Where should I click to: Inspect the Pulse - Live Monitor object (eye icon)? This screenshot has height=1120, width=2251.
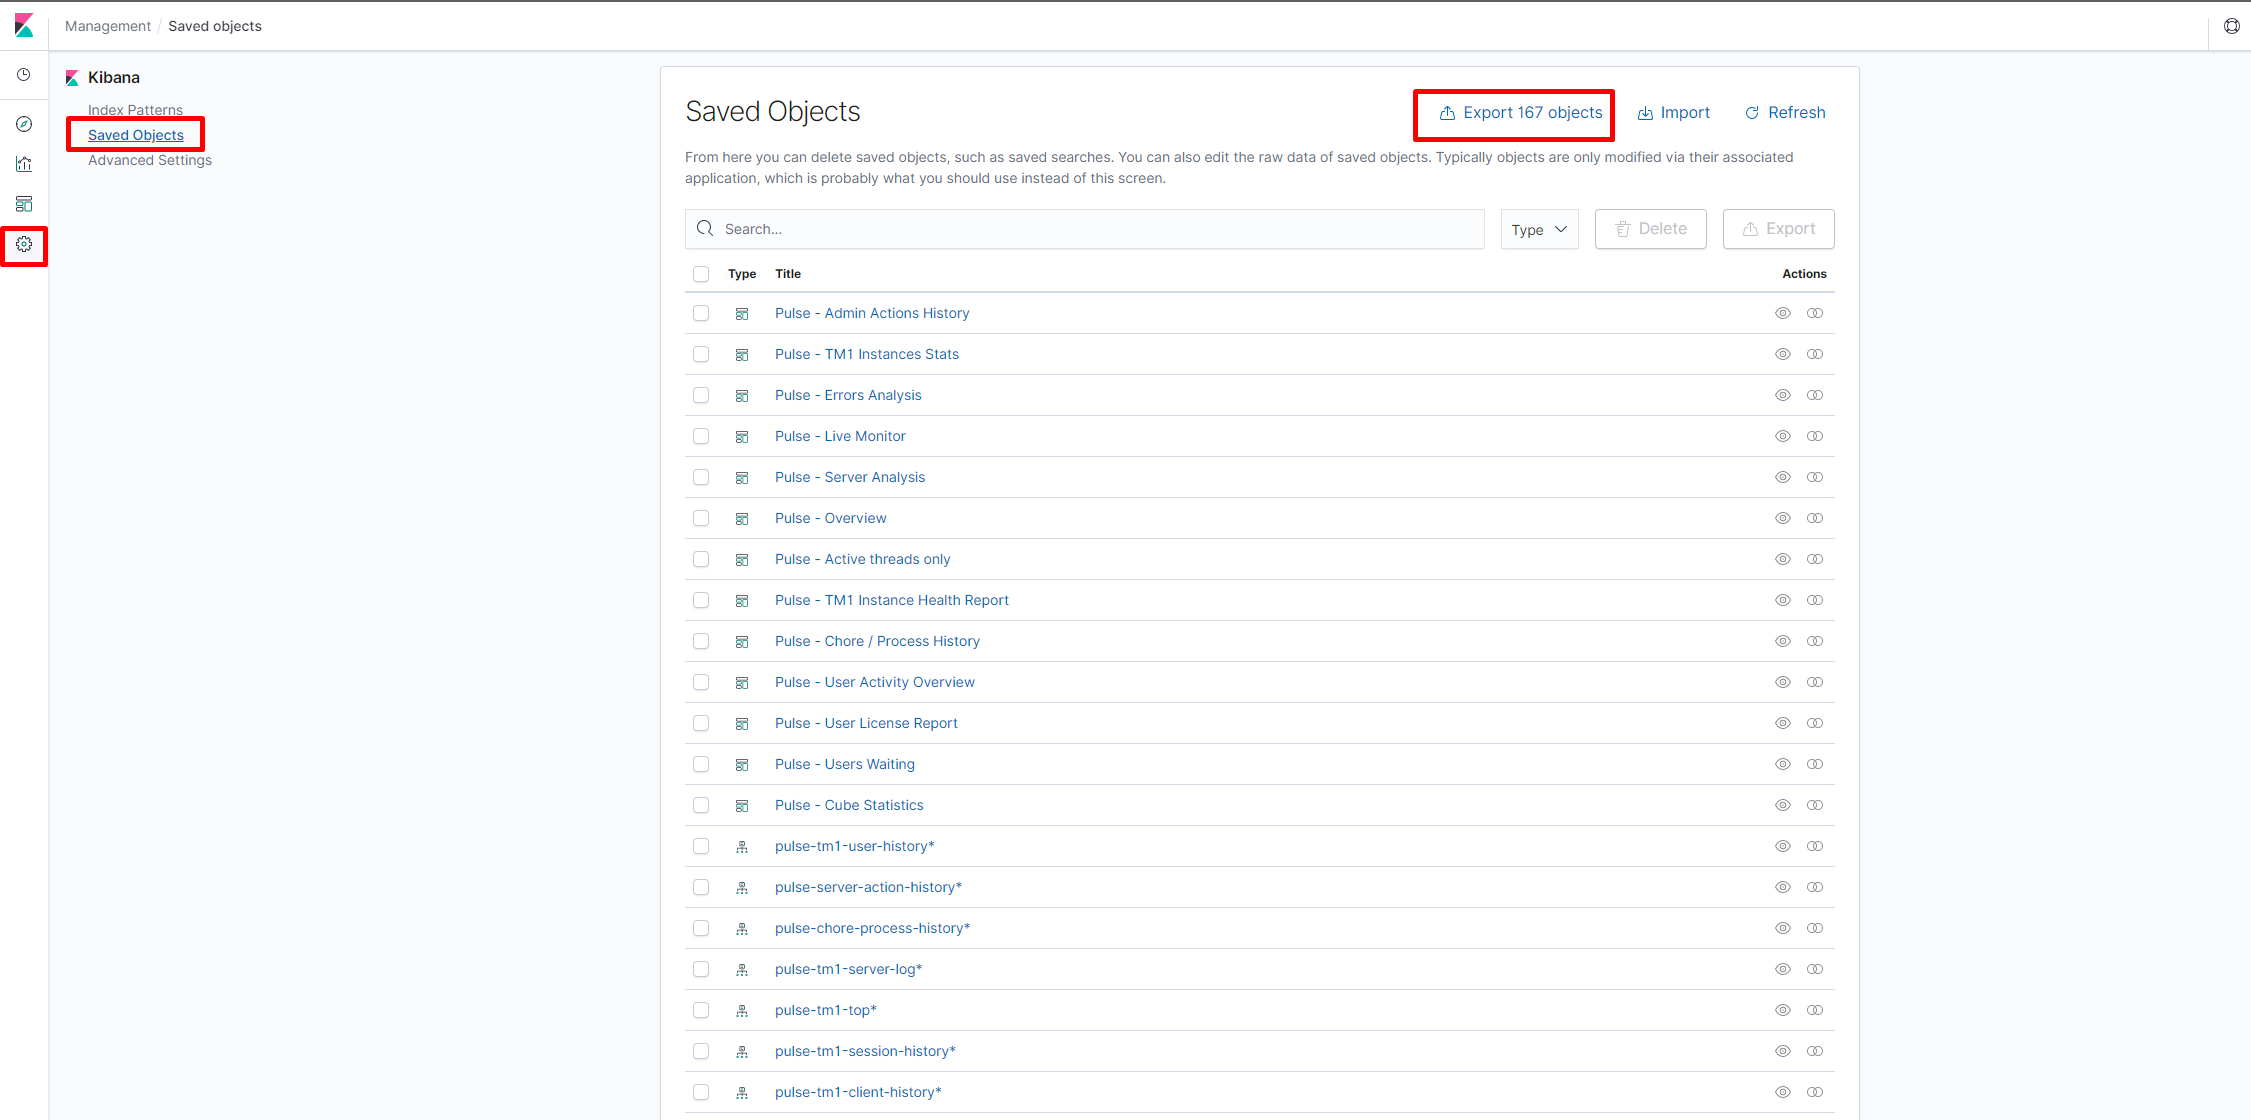[1782, 436]
